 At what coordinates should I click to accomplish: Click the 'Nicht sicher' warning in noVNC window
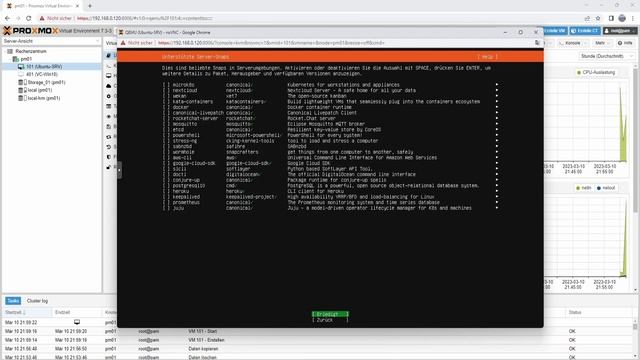click(136, 43)
